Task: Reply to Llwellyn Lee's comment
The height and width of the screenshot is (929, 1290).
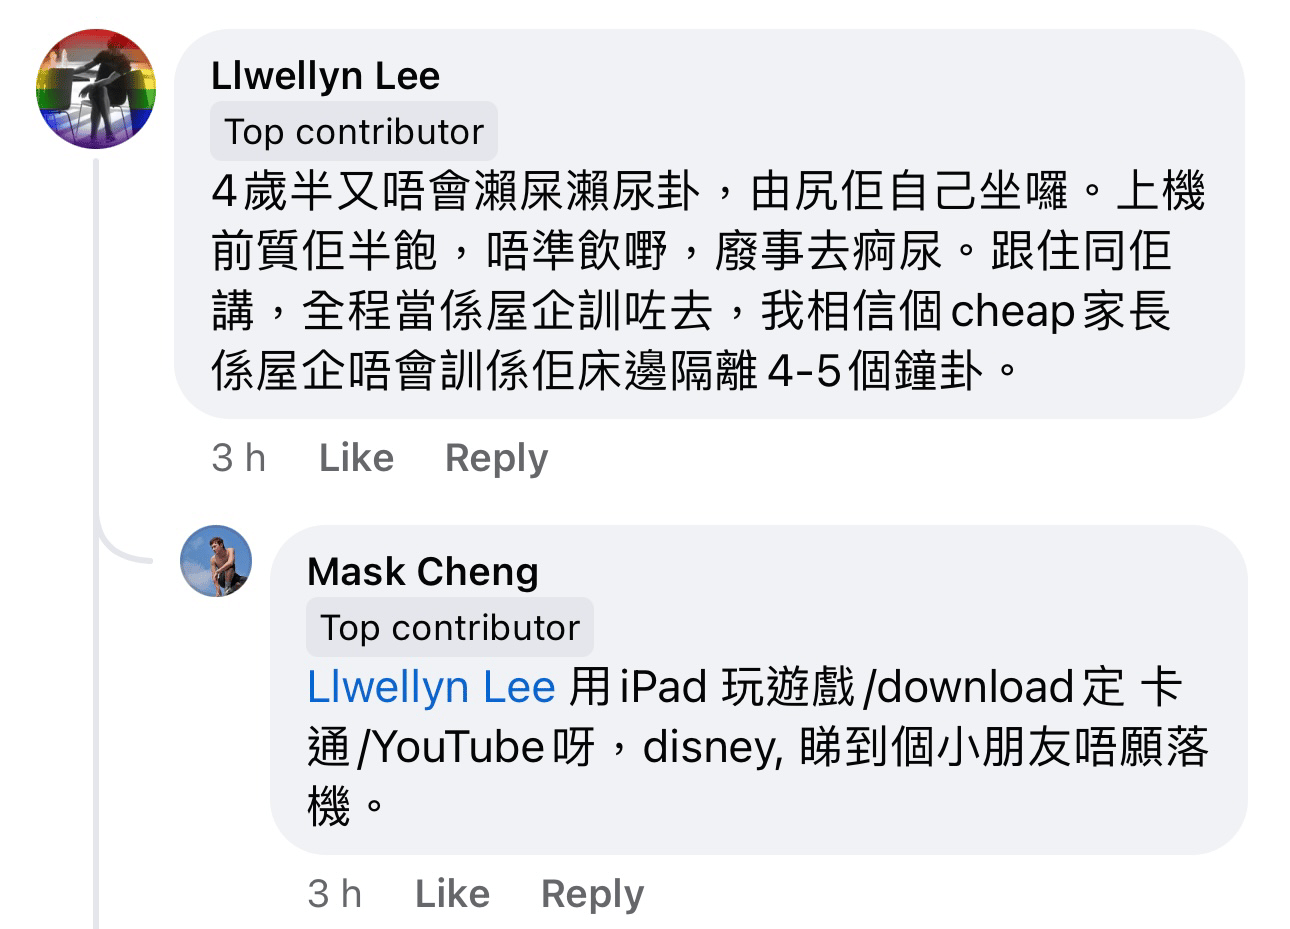Action: tap(496, 458)
